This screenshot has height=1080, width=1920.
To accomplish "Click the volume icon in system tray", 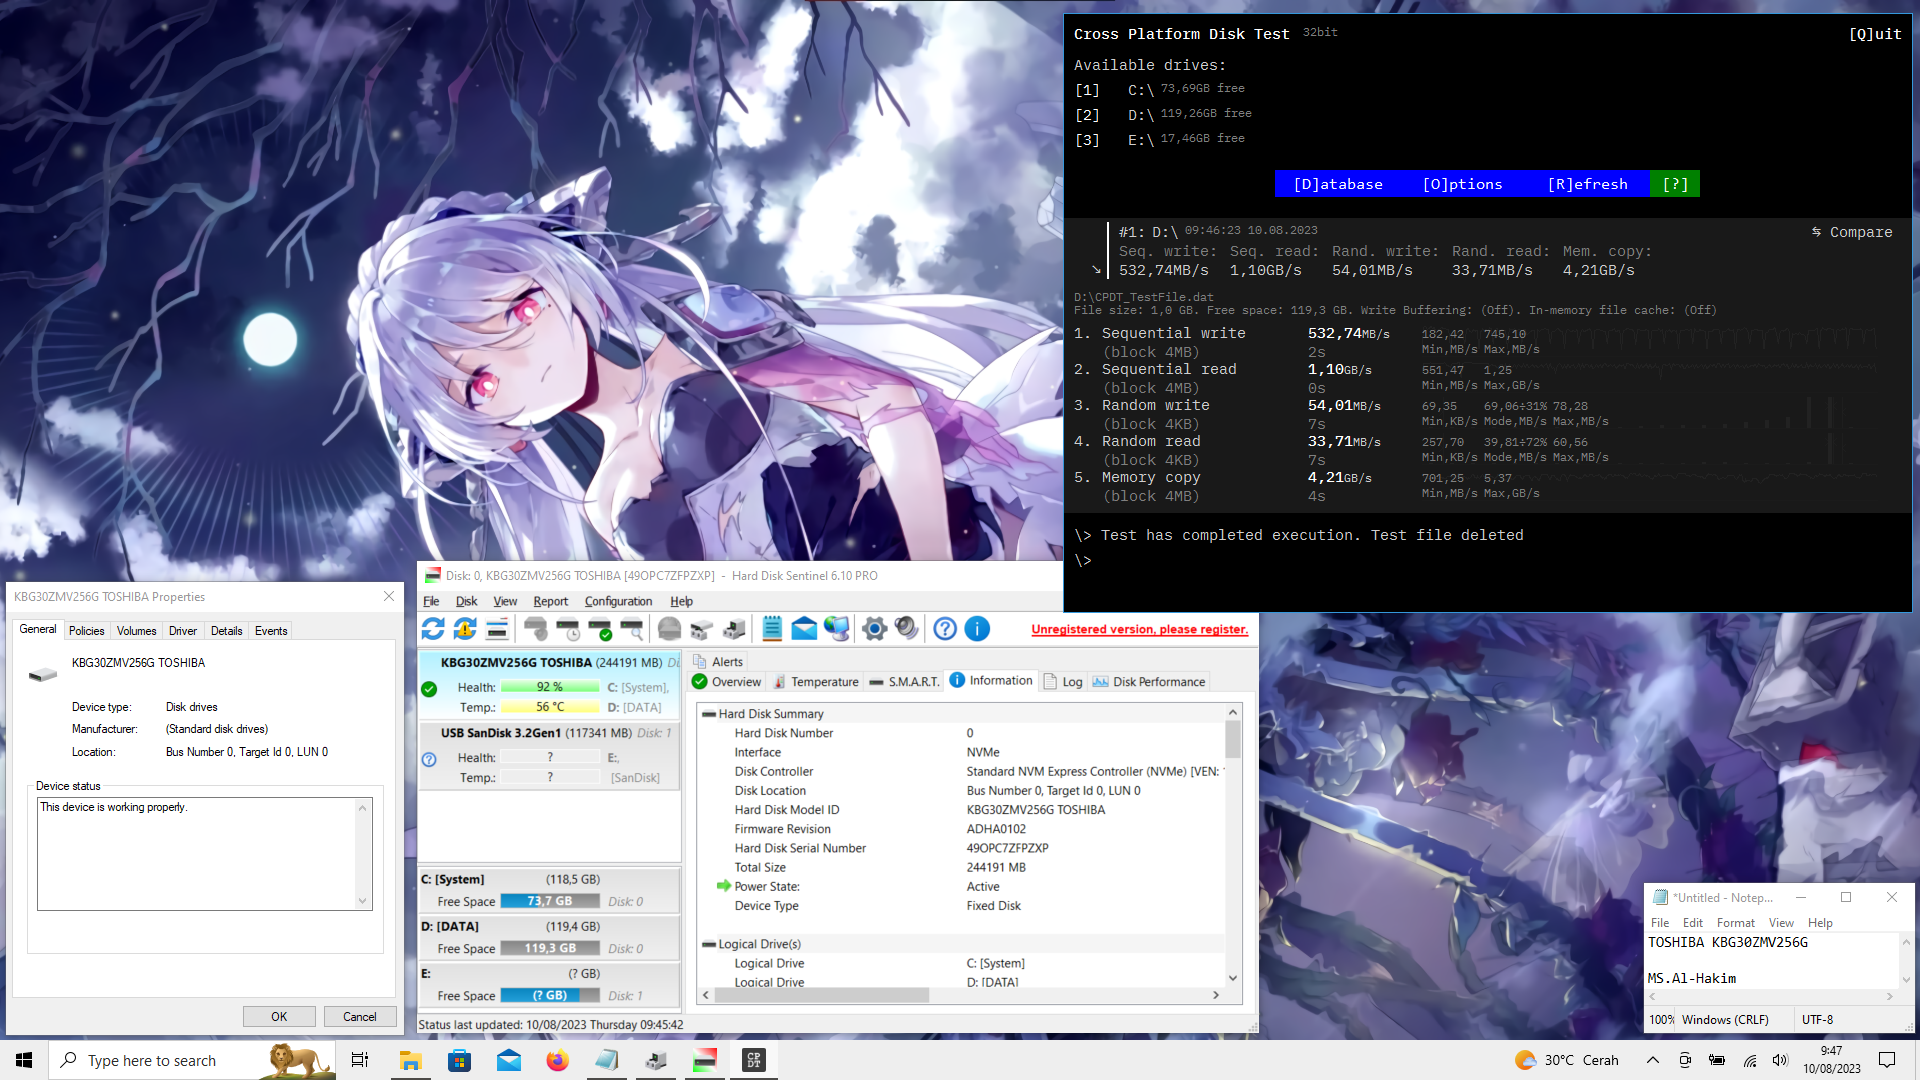I will coord(1780,1060).
